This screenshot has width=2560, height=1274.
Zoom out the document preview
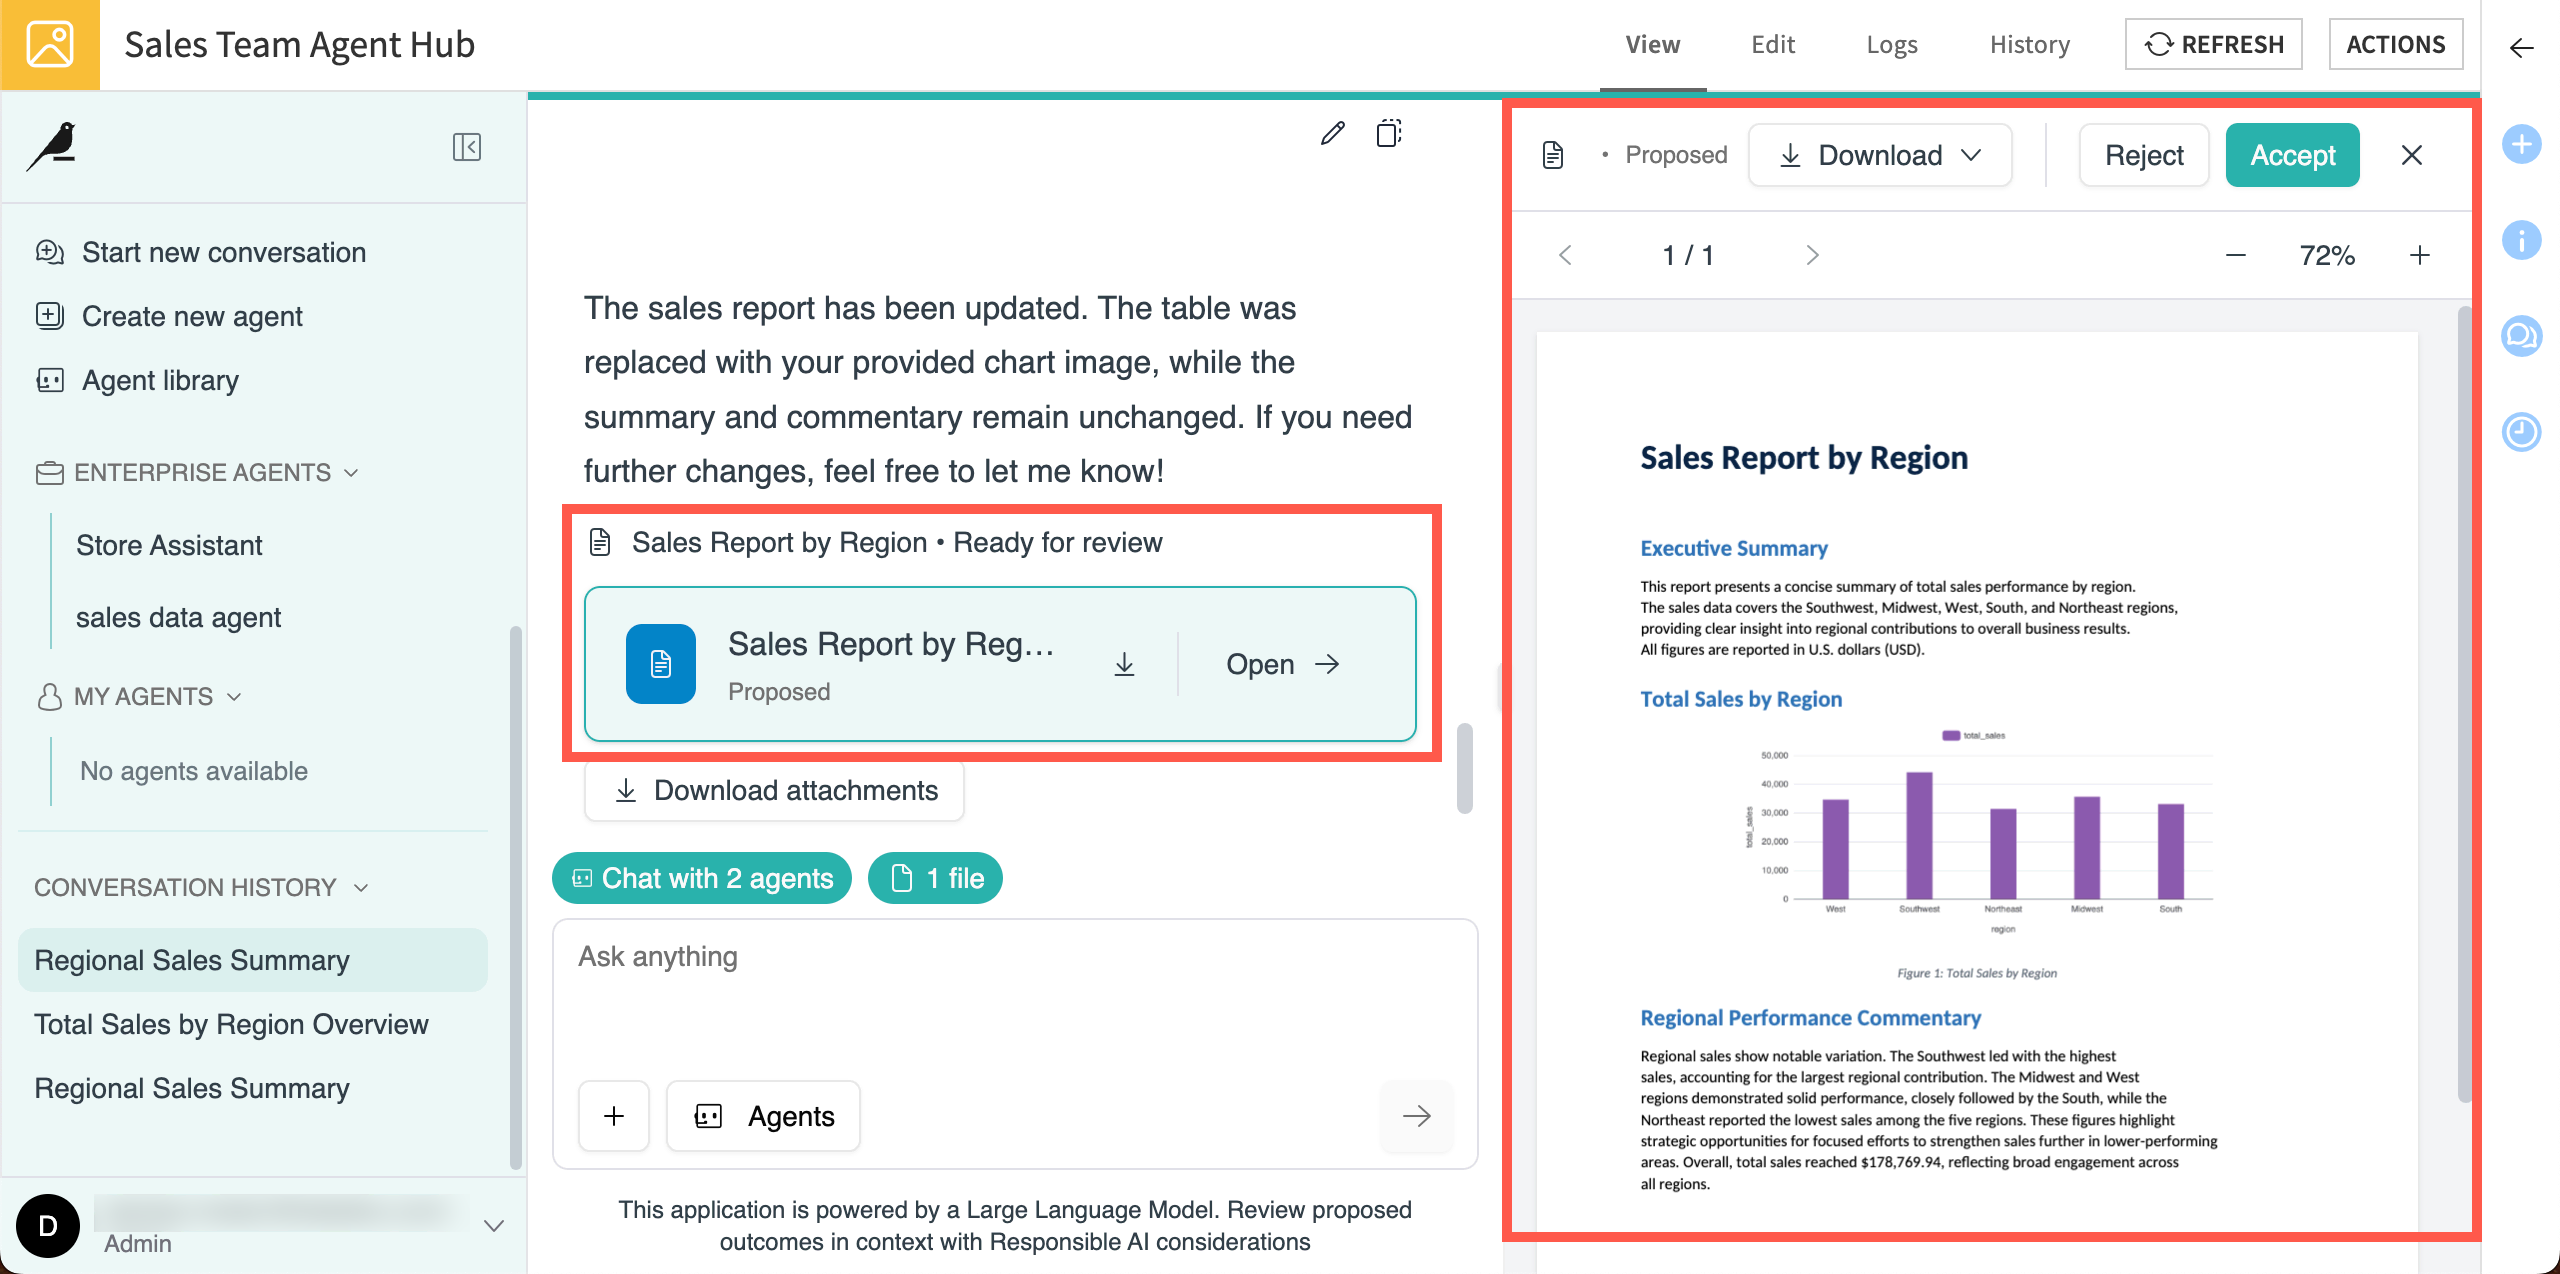click(x=2236, y=255)
